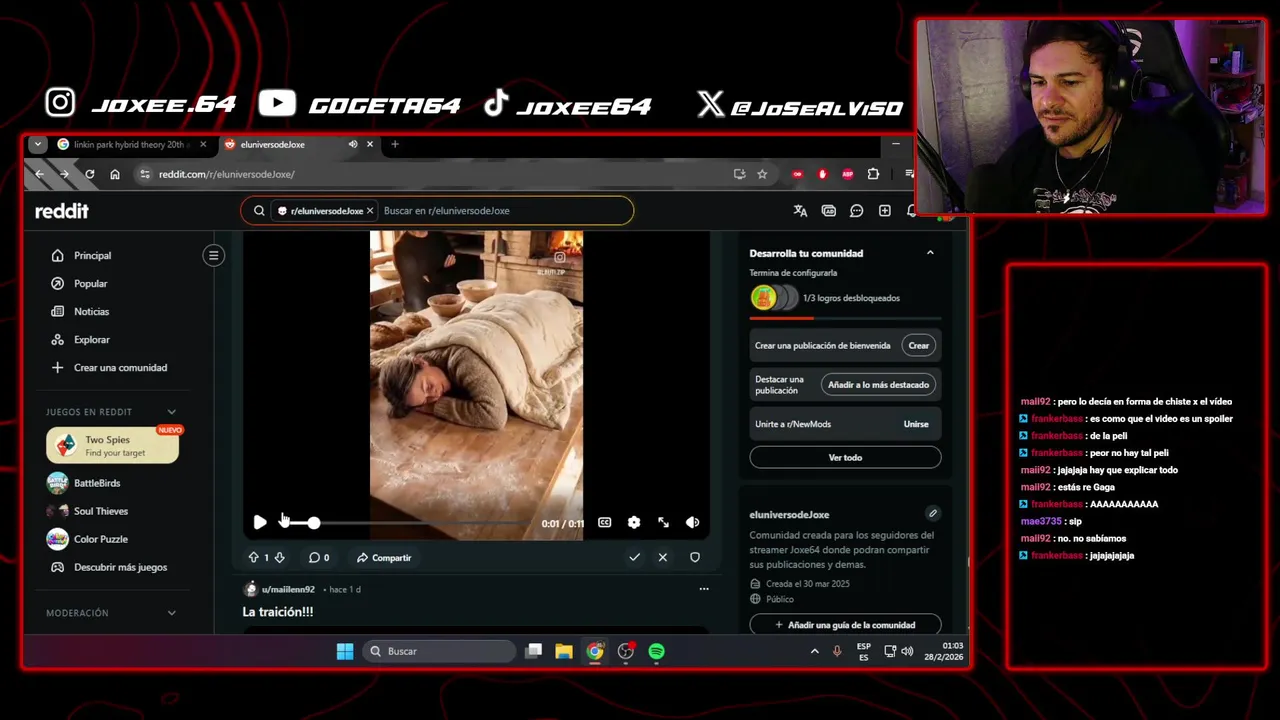Remove r/eluniversodeJoxe search filter chip
The height and width of the screenshot is (720, 1280).
point(370,211)
